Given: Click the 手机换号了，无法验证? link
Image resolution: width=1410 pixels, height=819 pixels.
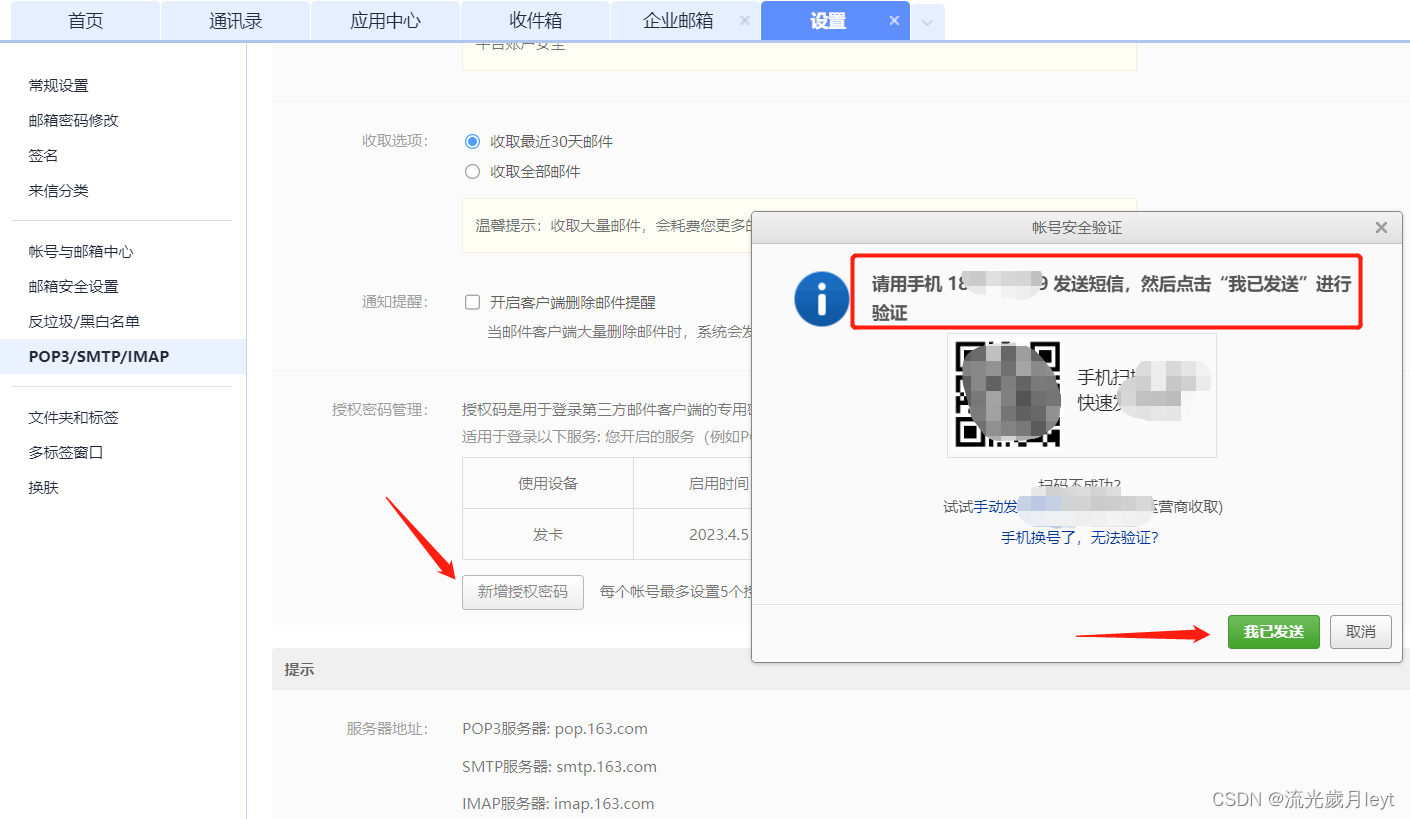Looking at the screenshot, I should (x=1080, y=538).
